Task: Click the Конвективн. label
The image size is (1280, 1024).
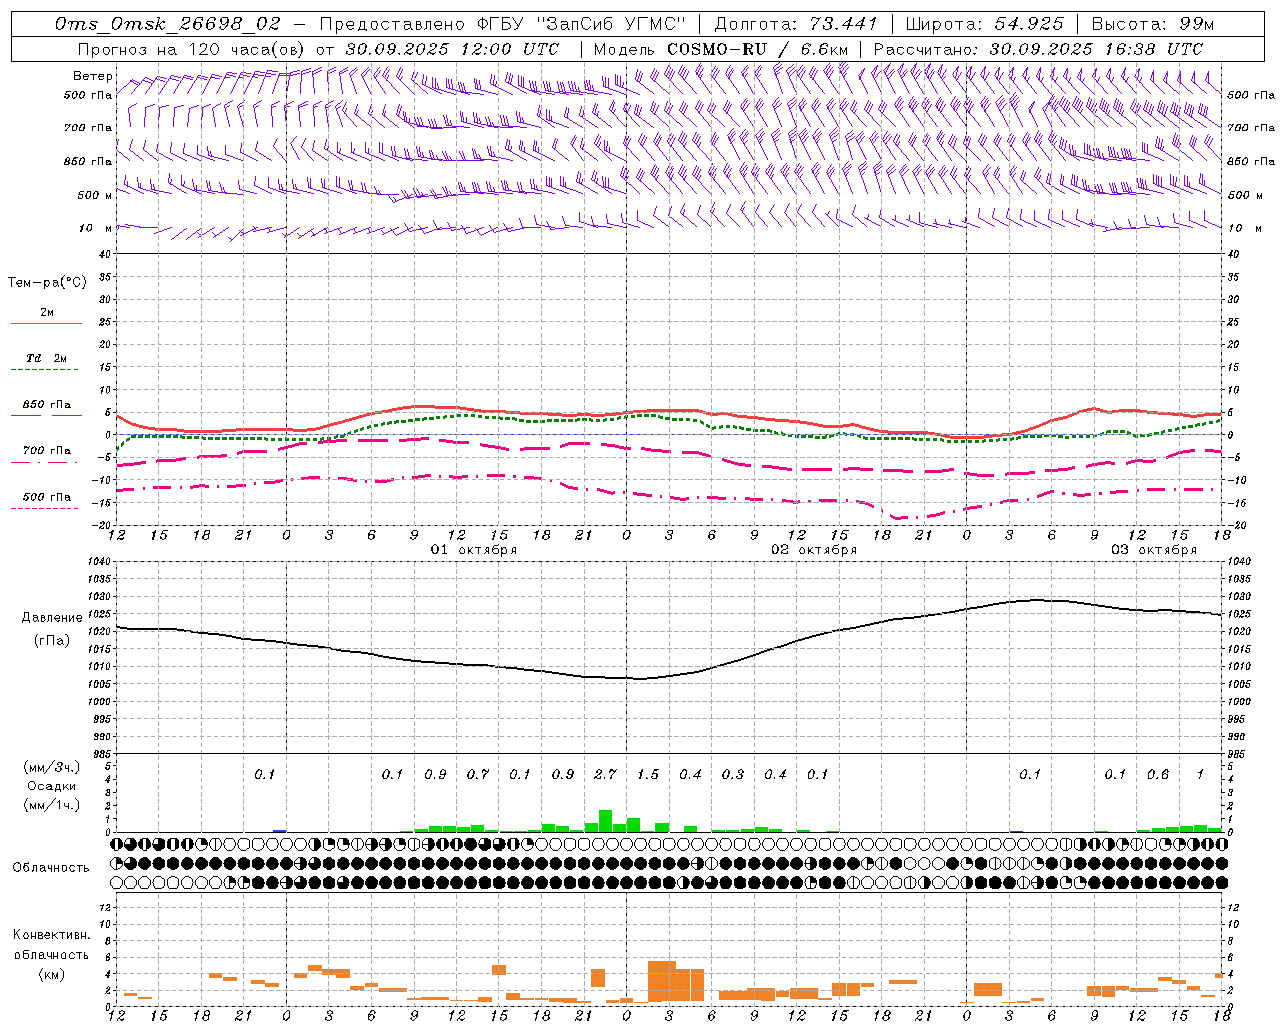Action: [51, 935]
